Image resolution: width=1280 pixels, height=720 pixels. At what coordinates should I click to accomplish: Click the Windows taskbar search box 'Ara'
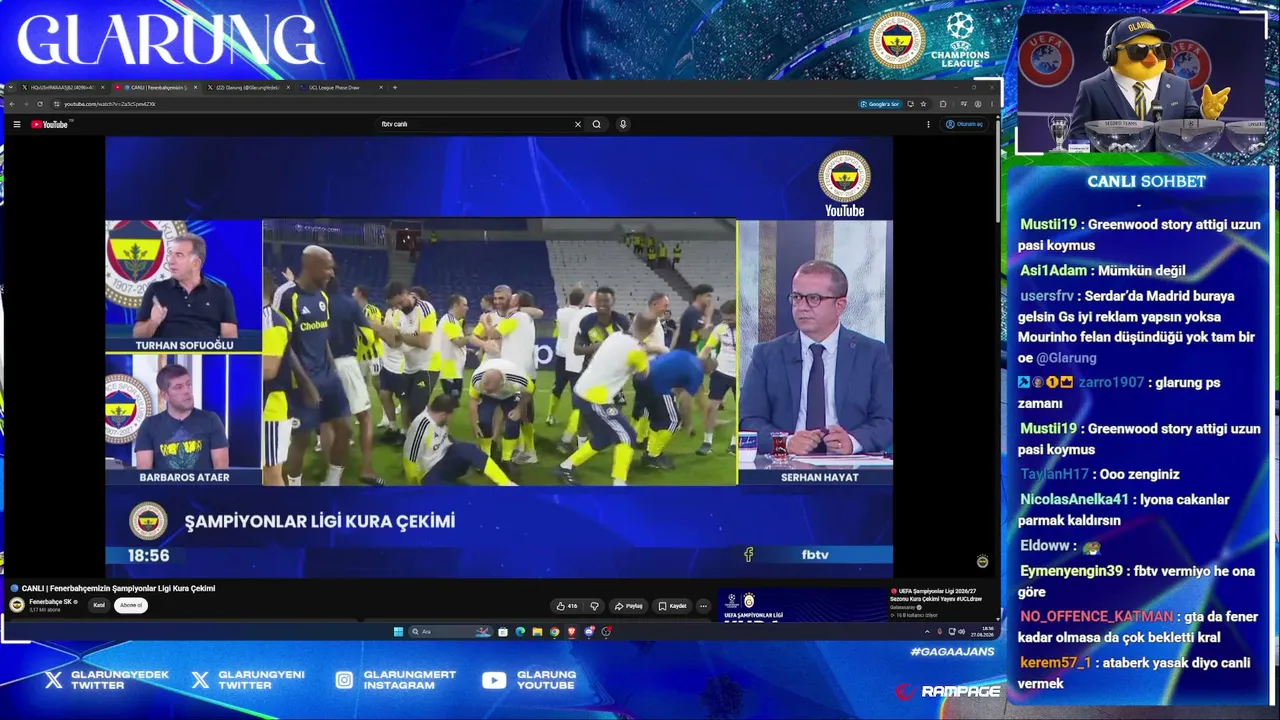click(x=452, y=632)
